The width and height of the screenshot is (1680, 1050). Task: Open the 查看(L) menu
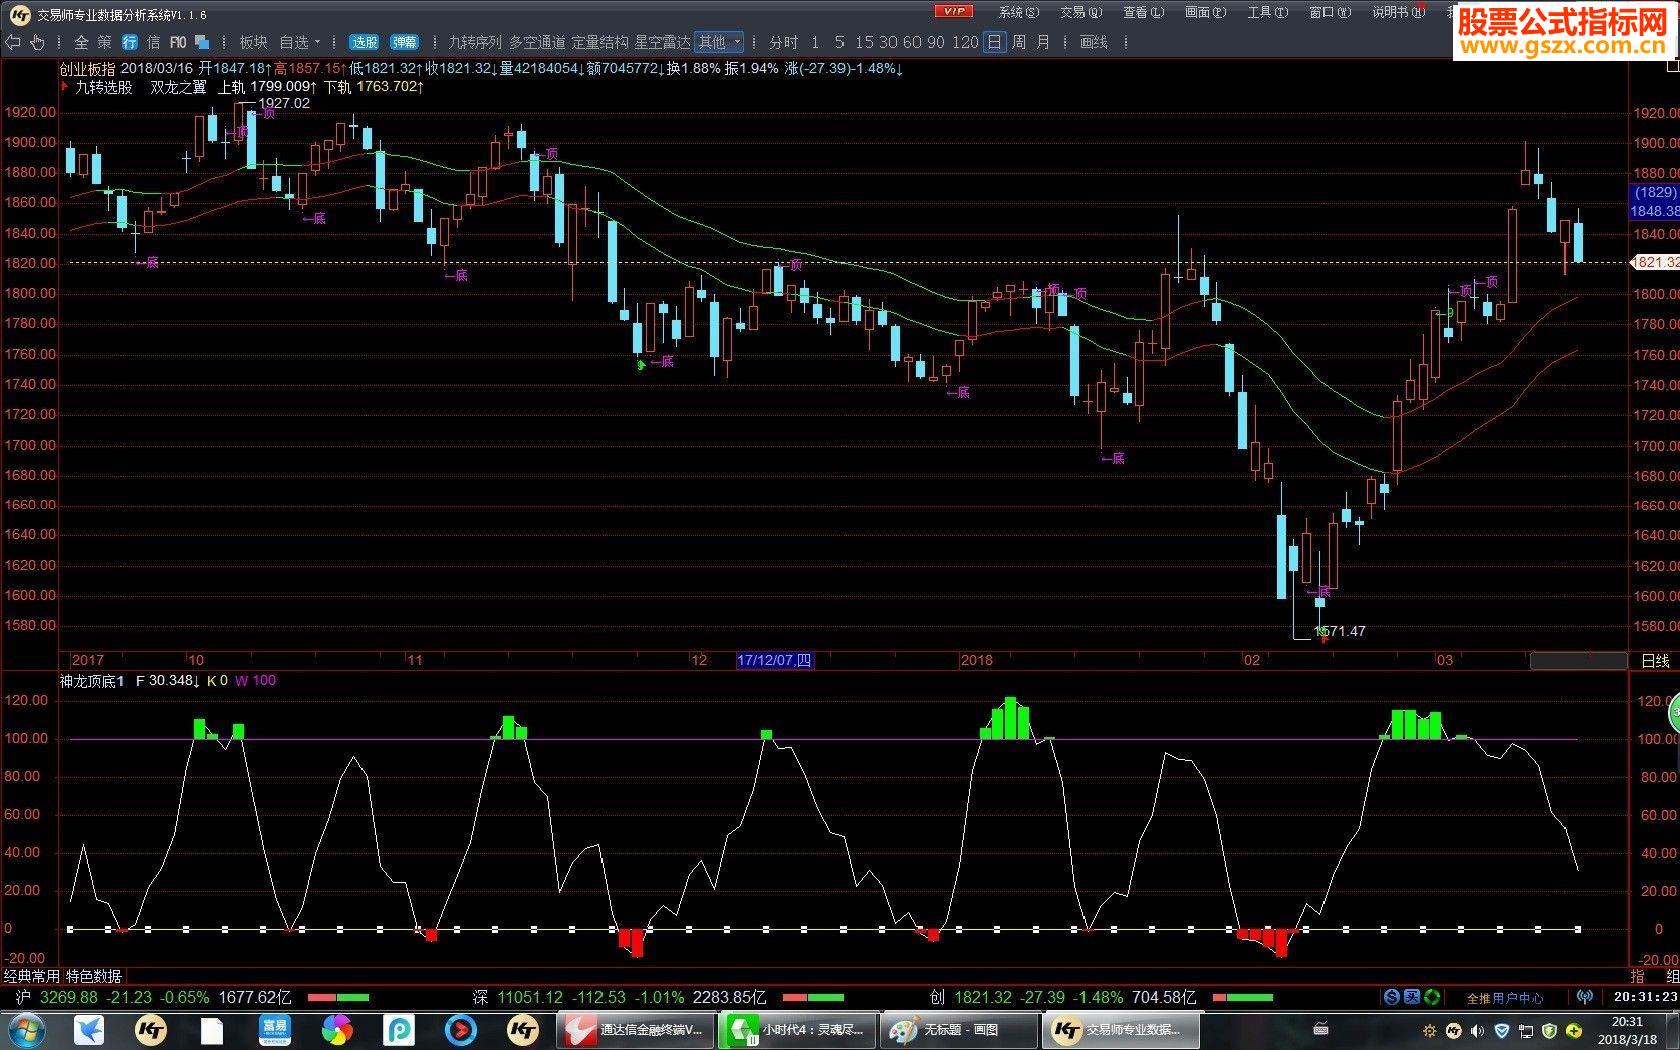tap(1143, 12)
